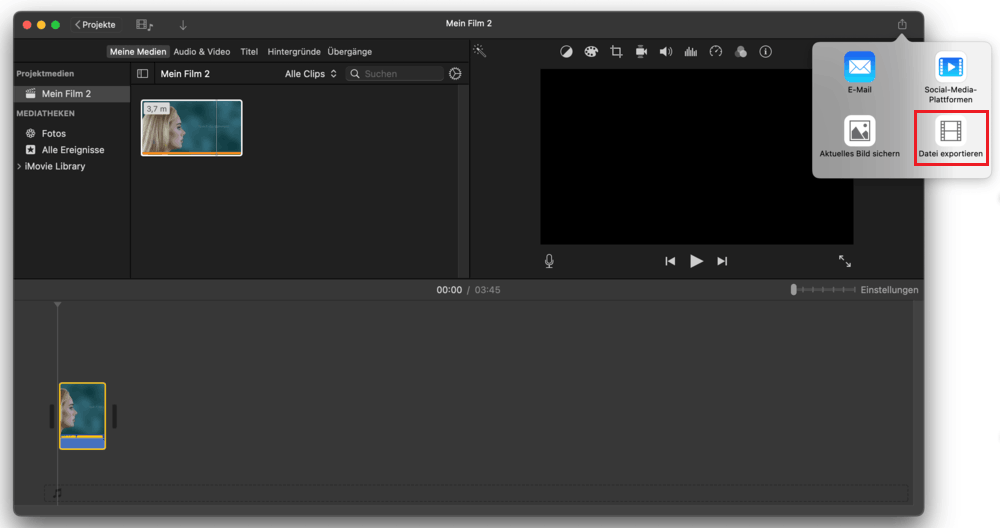Switch to the Audio & Video tab

pos(202,51)
